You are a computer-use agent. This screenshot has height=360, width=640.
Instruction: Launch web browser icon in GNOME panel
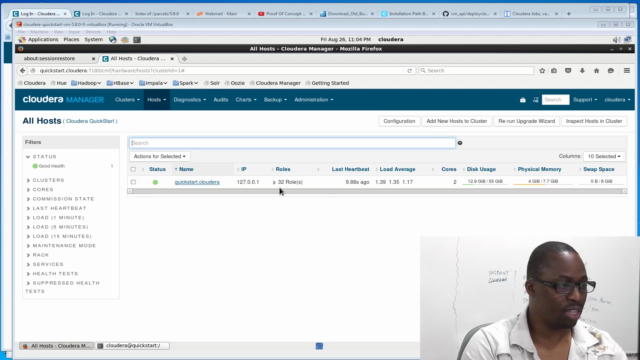click(112, 40)
